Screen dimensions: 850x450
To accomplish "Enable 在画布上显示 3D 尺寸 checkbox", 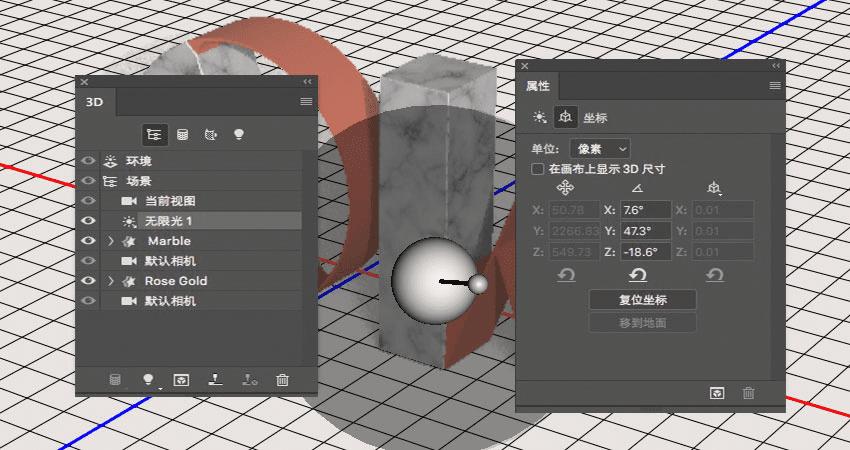I will pos(538,169).
